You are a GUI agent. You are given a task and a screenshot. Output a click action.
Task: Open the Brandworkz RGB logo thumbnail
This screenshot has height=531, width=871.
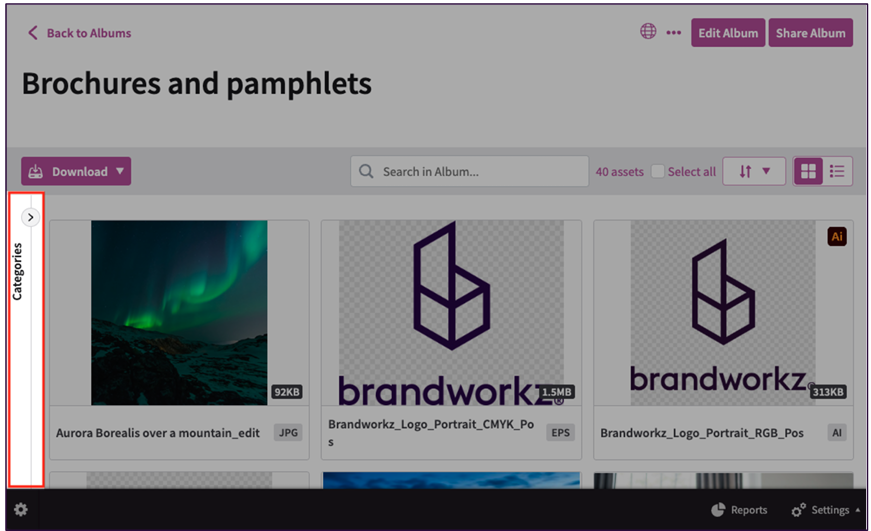pyautogui.click(x=723, y=313)
